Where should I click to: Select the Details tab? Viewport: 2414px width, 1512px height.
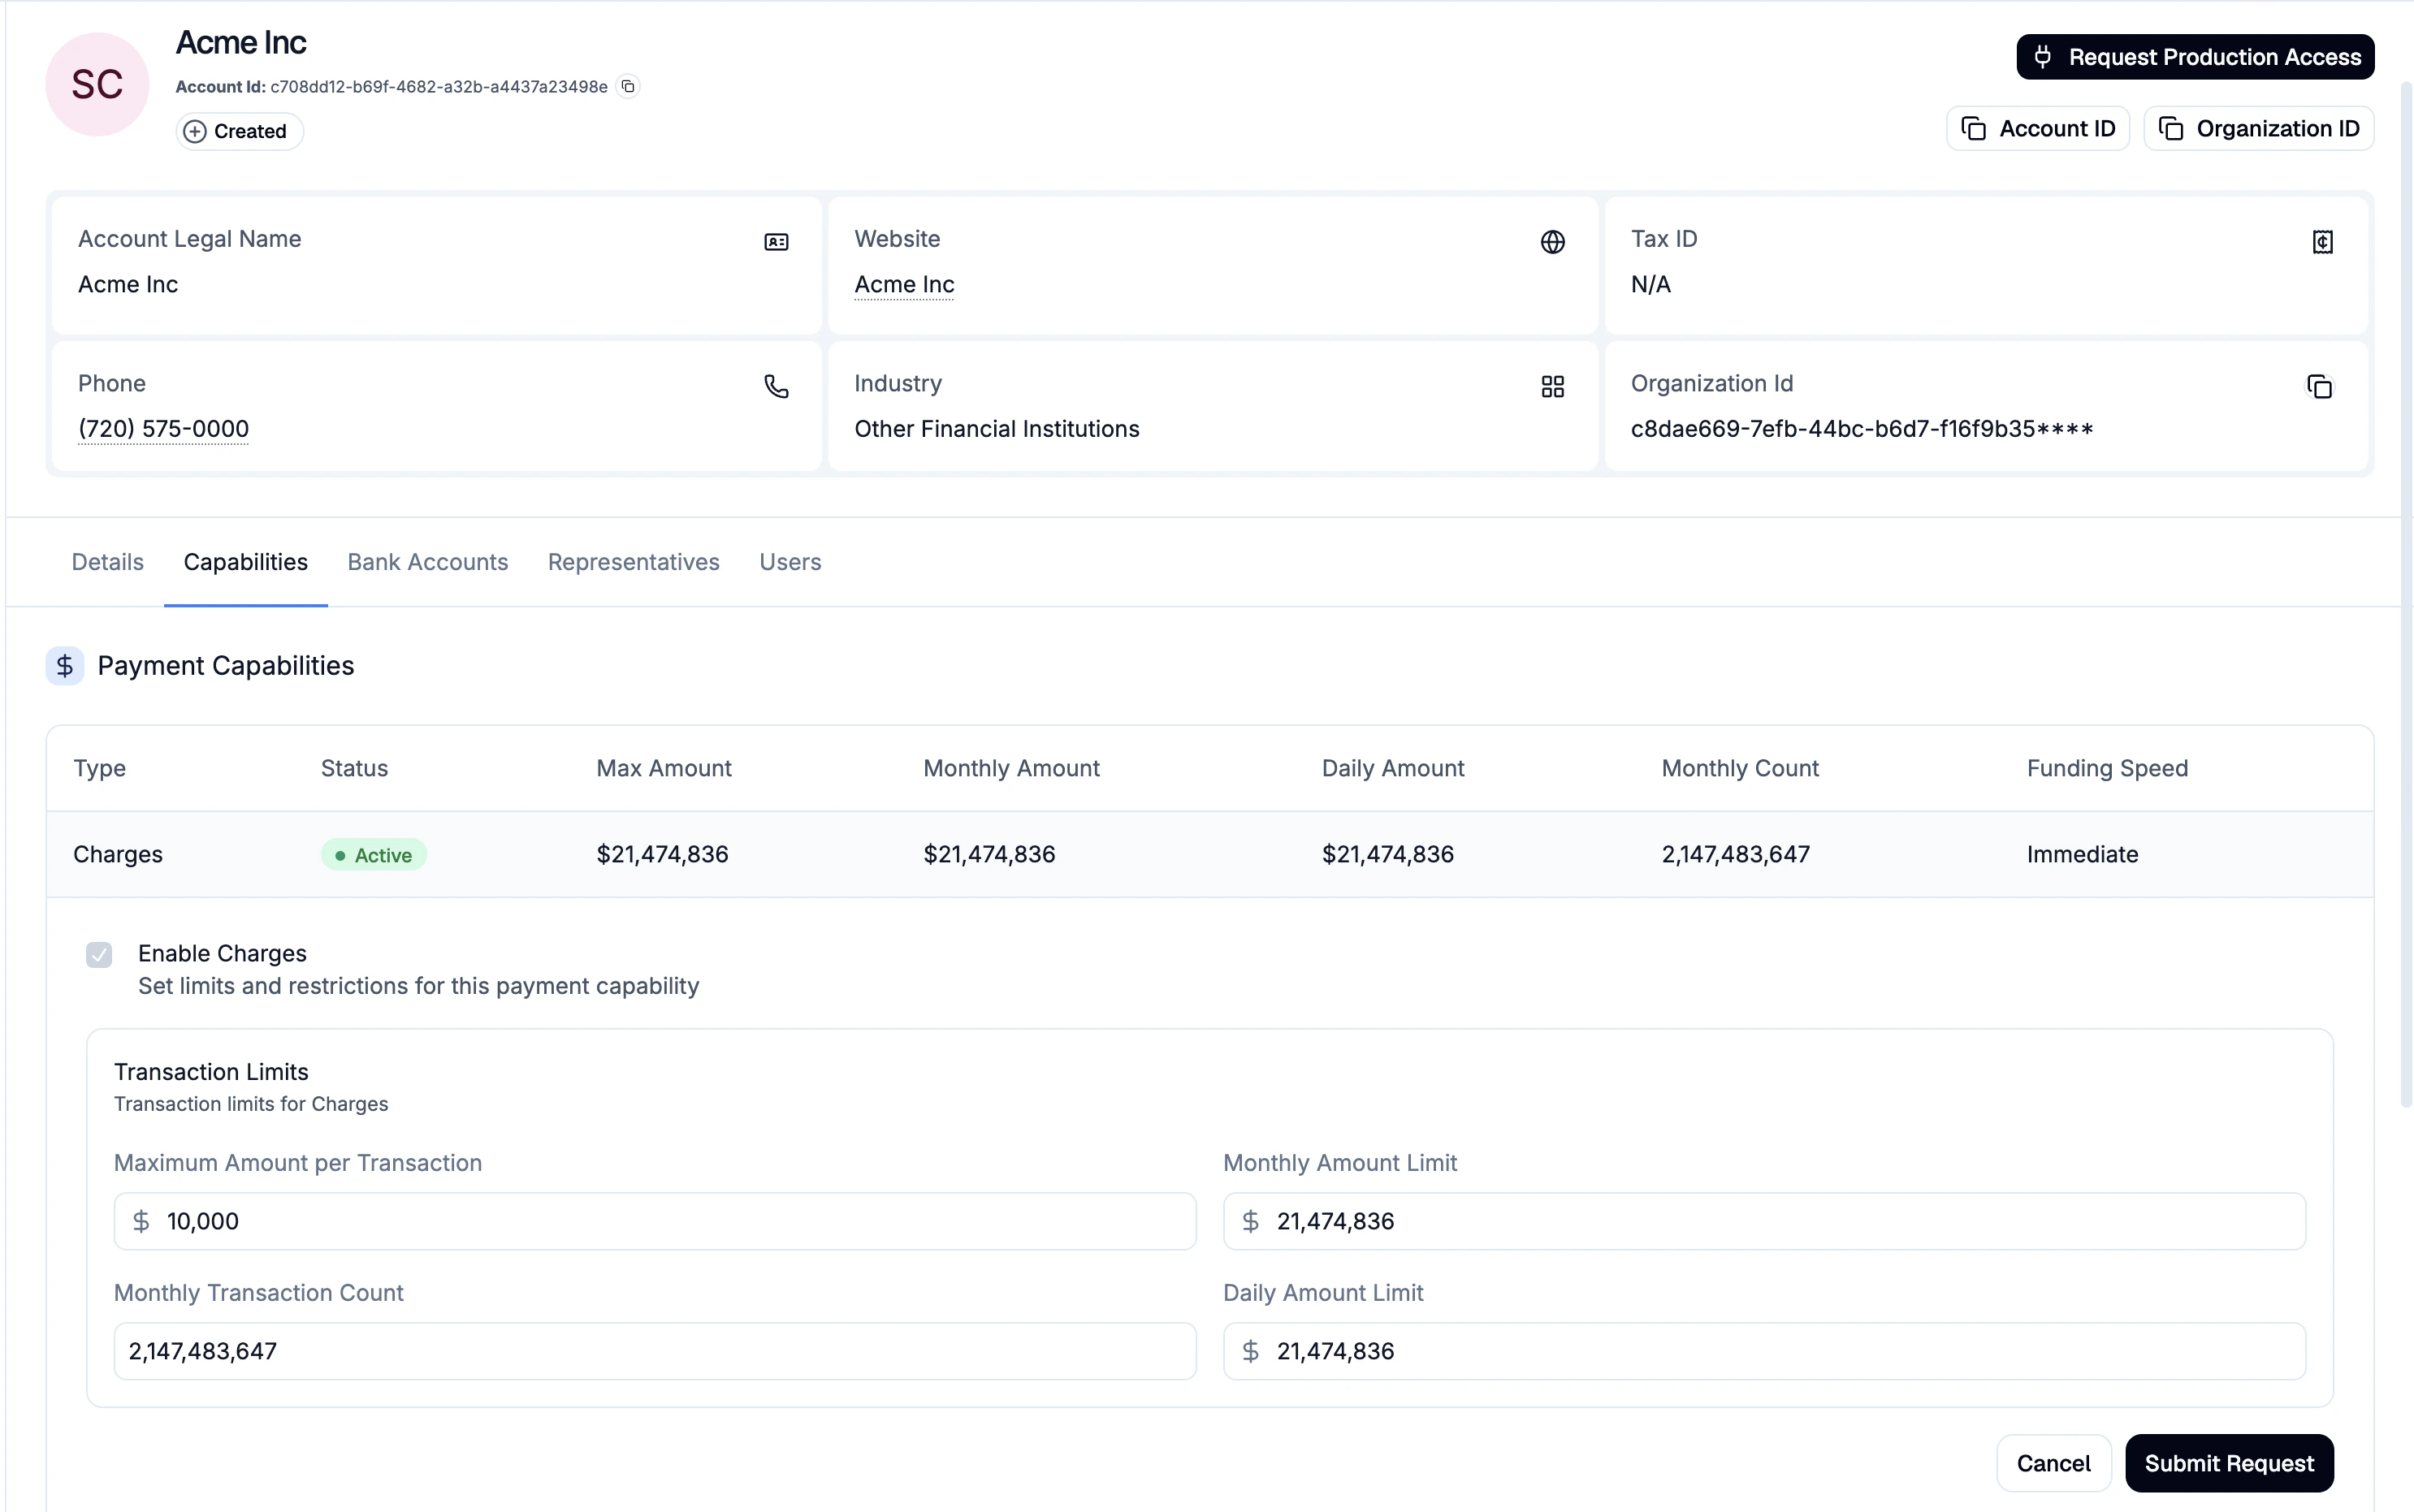(x=107, y=562)
